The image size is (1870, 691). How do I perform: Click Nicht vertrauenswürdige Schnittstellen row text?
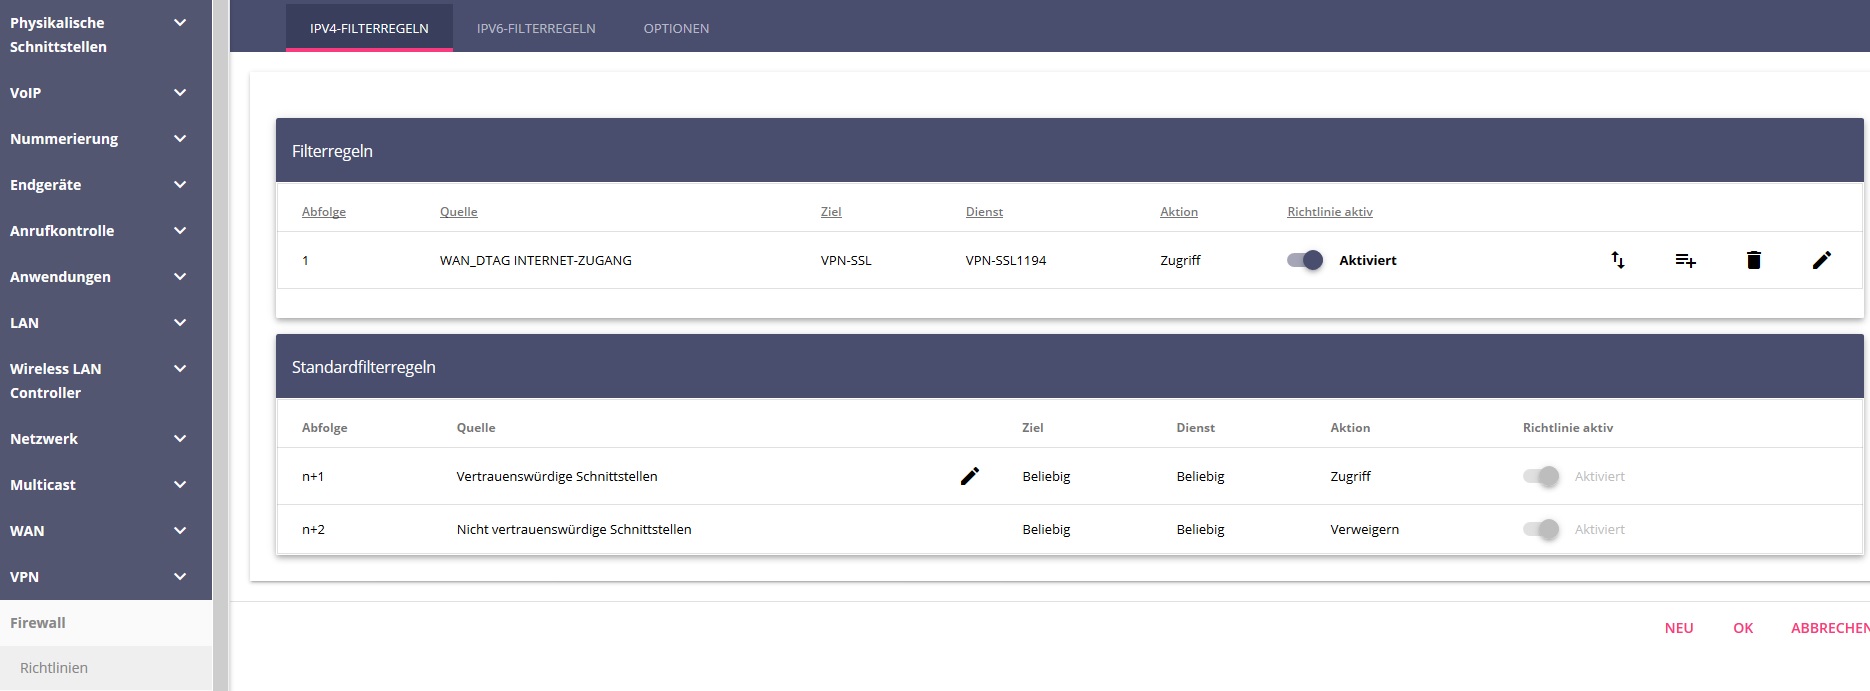coord(574,529)
